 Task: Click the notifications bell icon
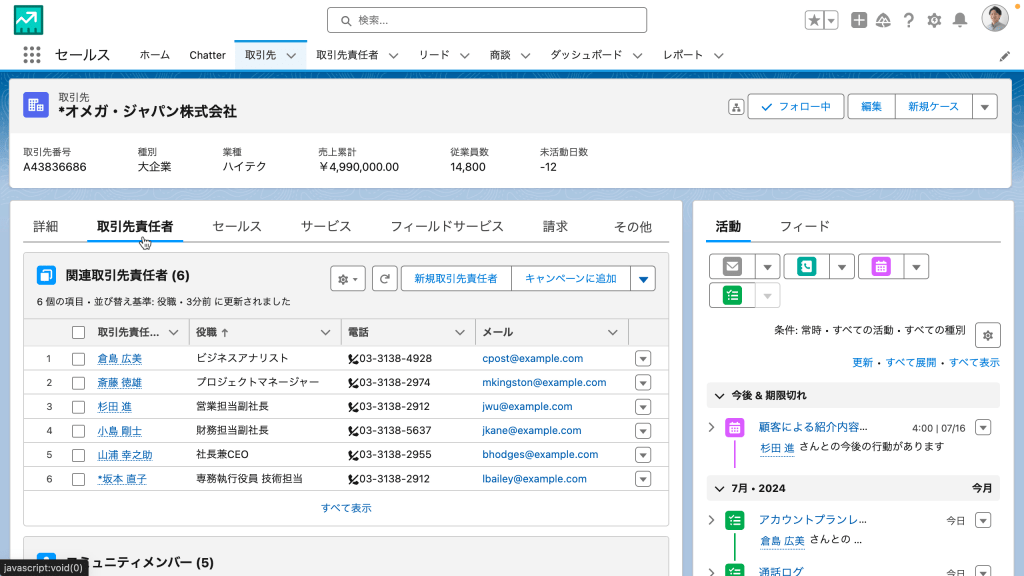(x=960, y=20)
